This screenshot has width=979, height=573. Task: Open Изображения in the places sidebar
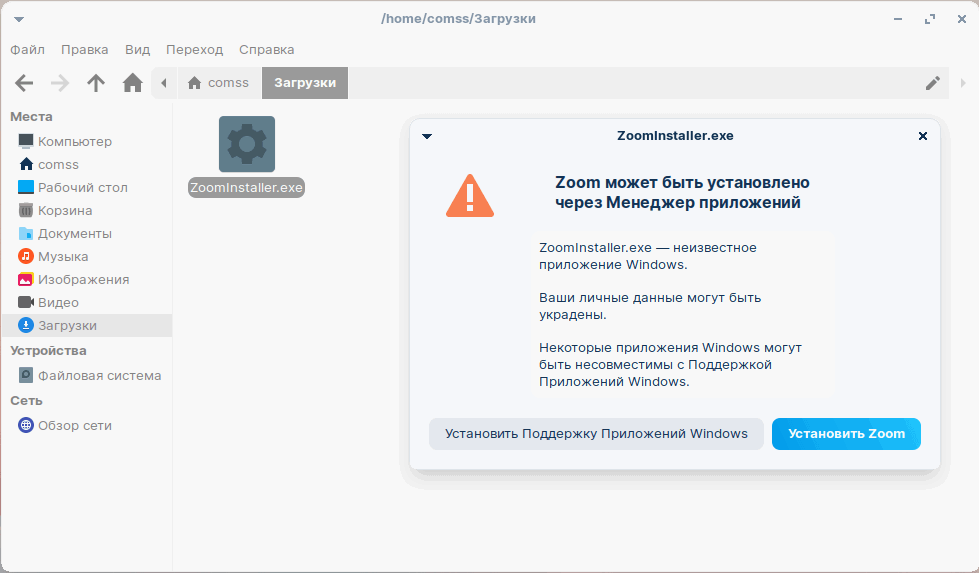83,279
